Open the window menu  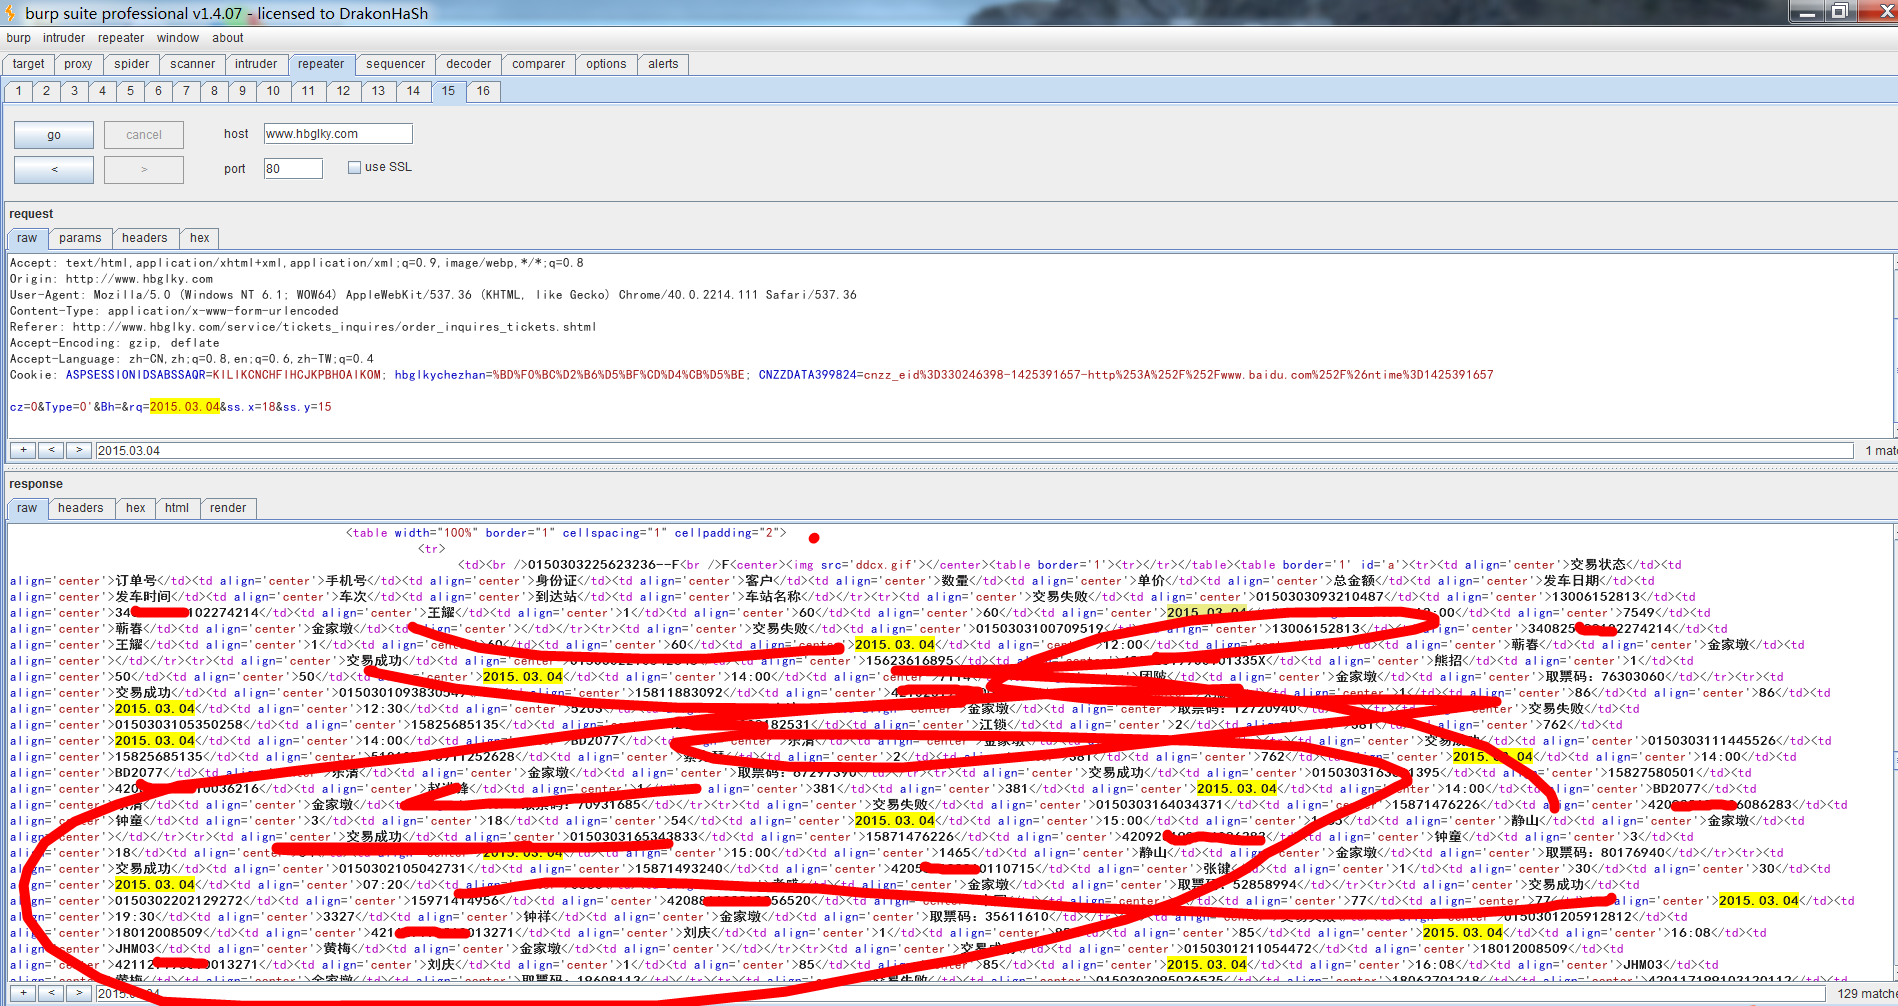pyautogui.click(x=178, y=38)
